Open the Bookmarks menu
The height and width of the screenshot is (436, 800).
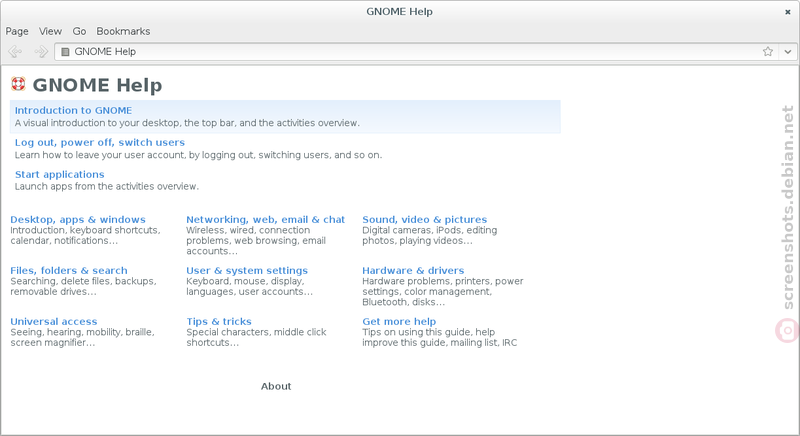(123, 31)
